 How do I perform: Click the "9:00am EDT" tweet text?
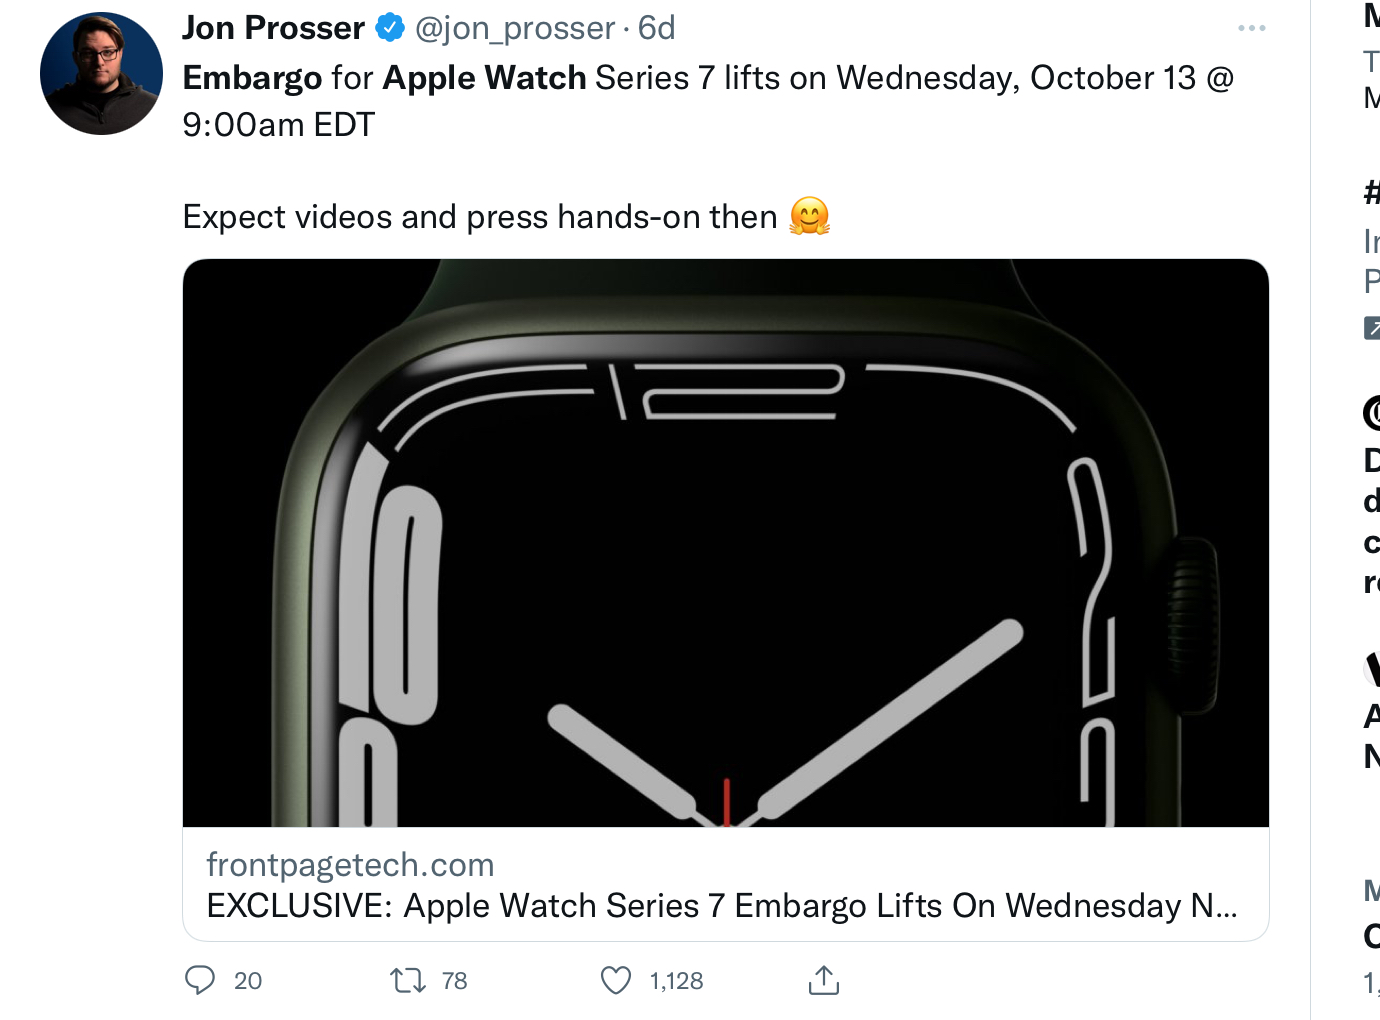click(278, 125)
